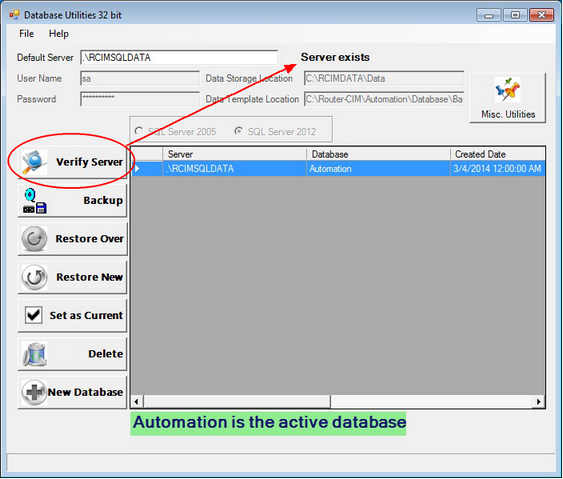Click the row selector arrow for Automation
The width and height of the screenshot is (563, 479).
click(x=137, y=168)
